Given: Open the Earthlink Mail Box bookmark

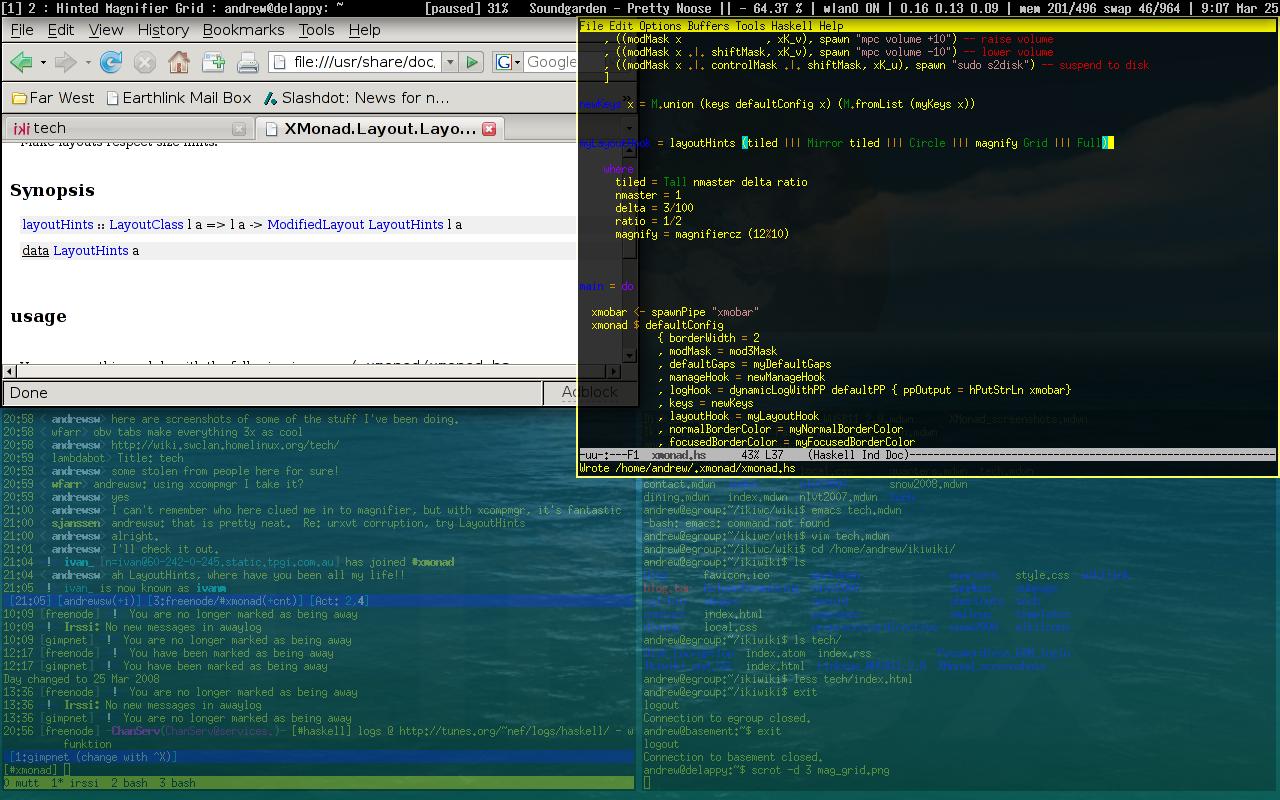Looking at the screenshot, I should coord(179,98).
